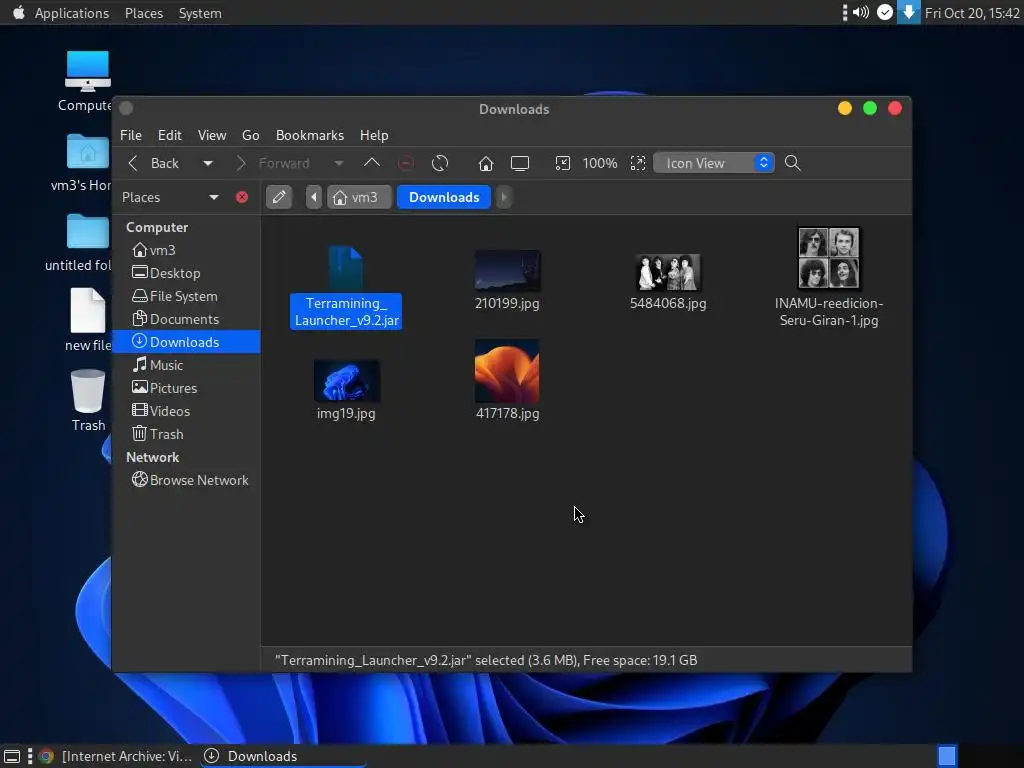
Task: Select Desktop in the sidebar
Action: (x=186, y=273)
